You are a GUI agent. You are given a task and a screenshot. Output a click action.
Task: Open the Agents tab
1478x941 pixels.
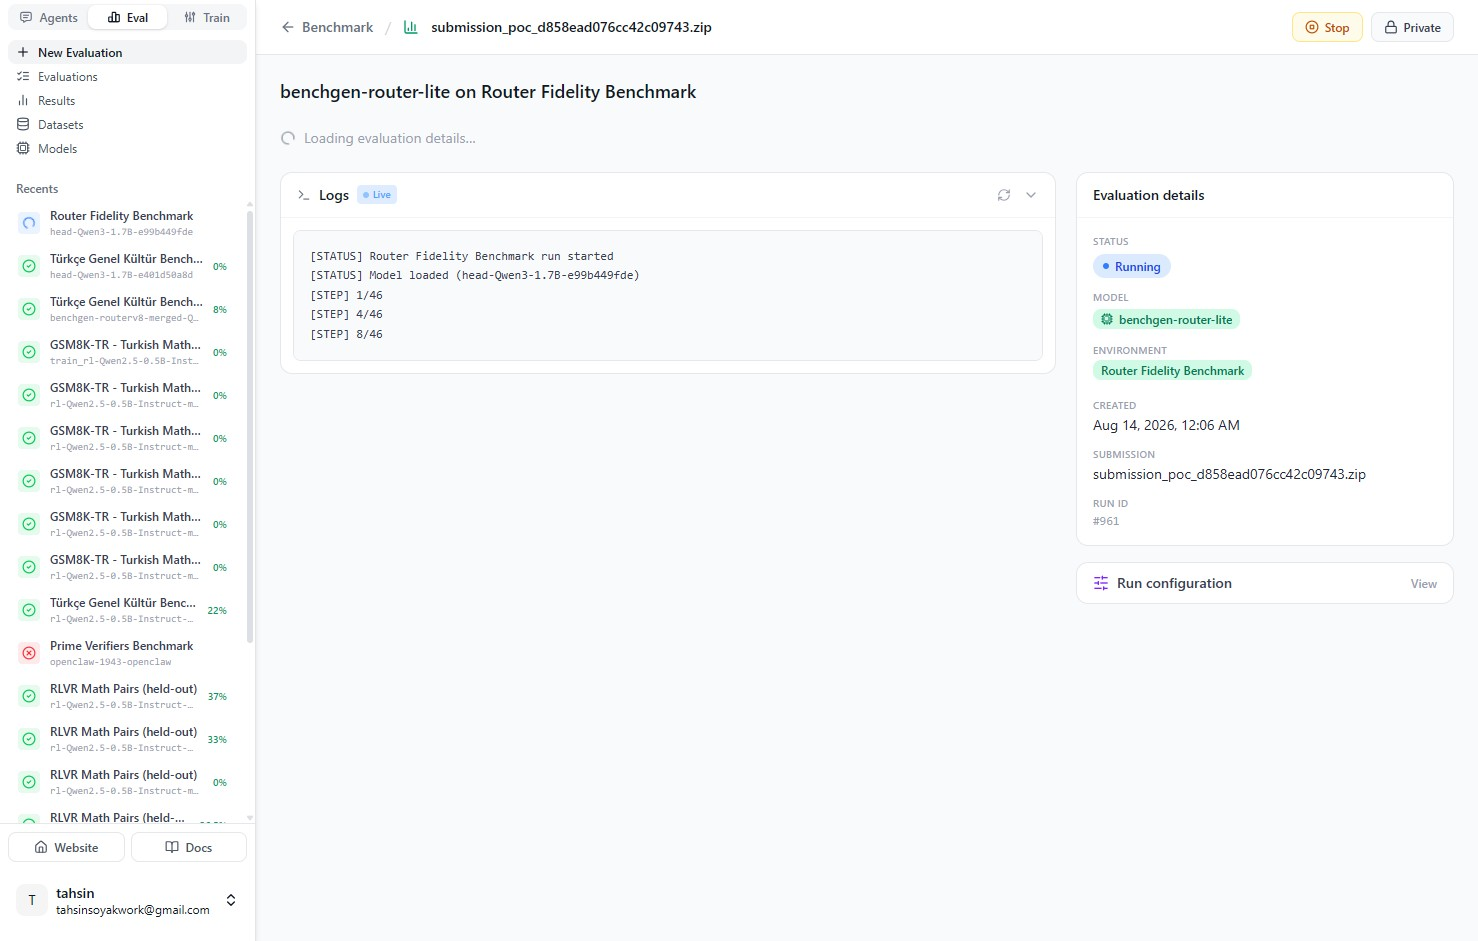(x=49, y=18)
